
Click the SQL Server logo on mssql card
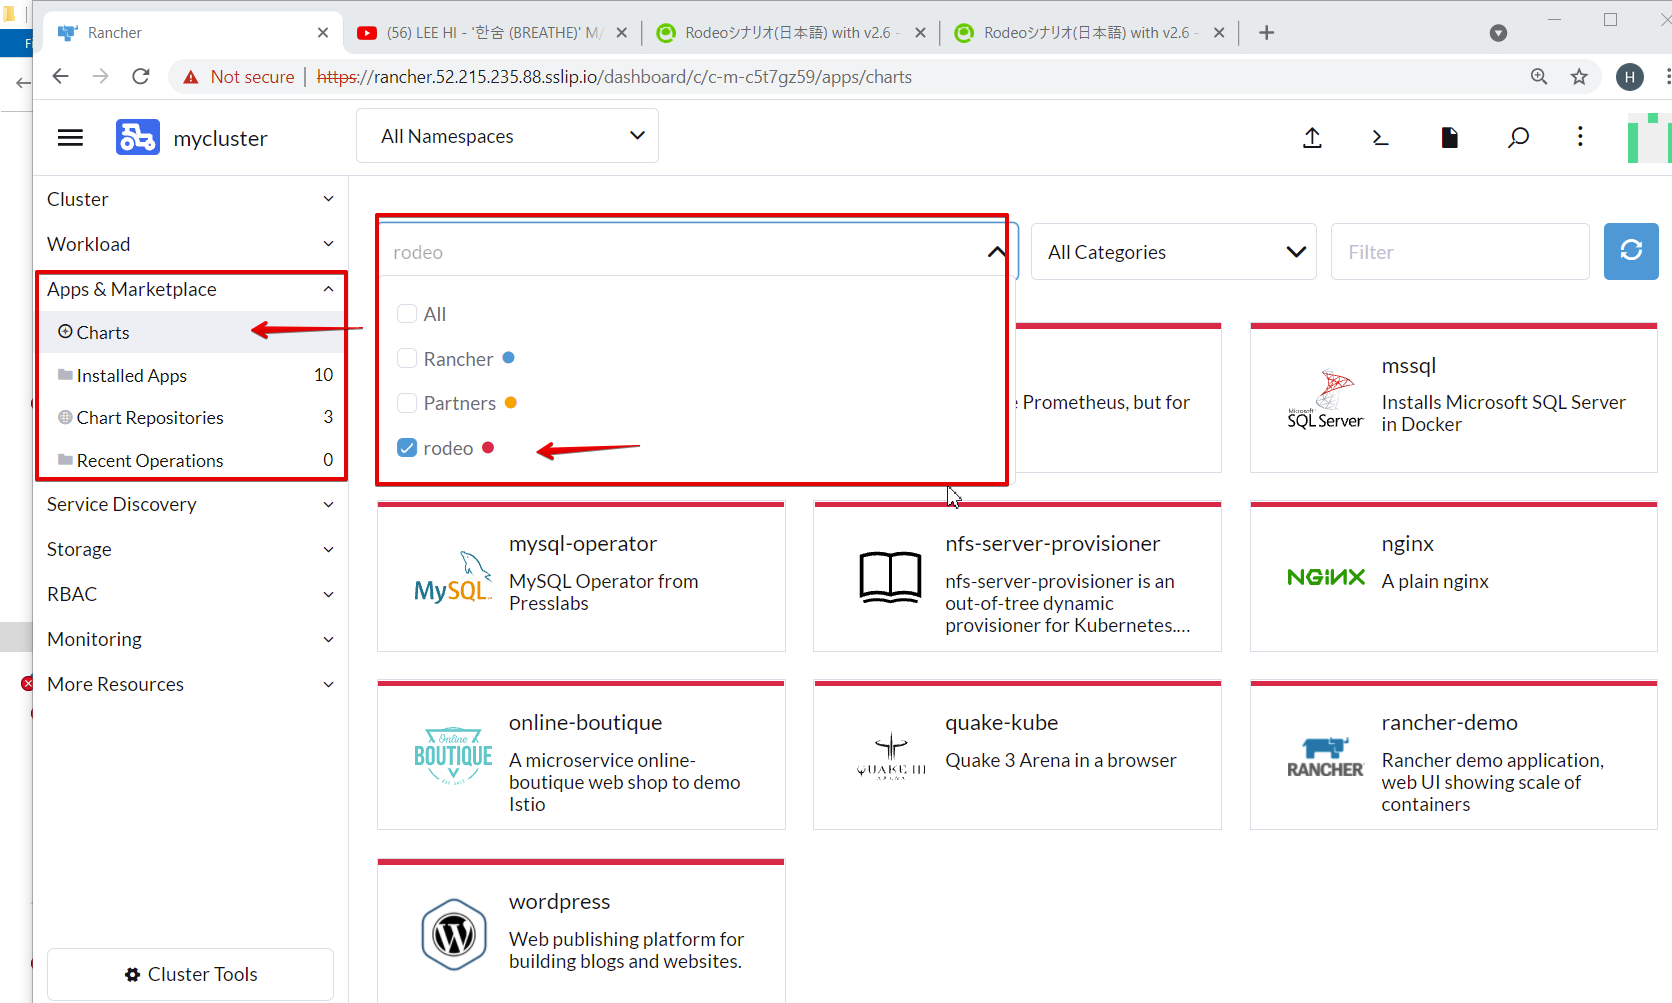(x=1326, y=399)
